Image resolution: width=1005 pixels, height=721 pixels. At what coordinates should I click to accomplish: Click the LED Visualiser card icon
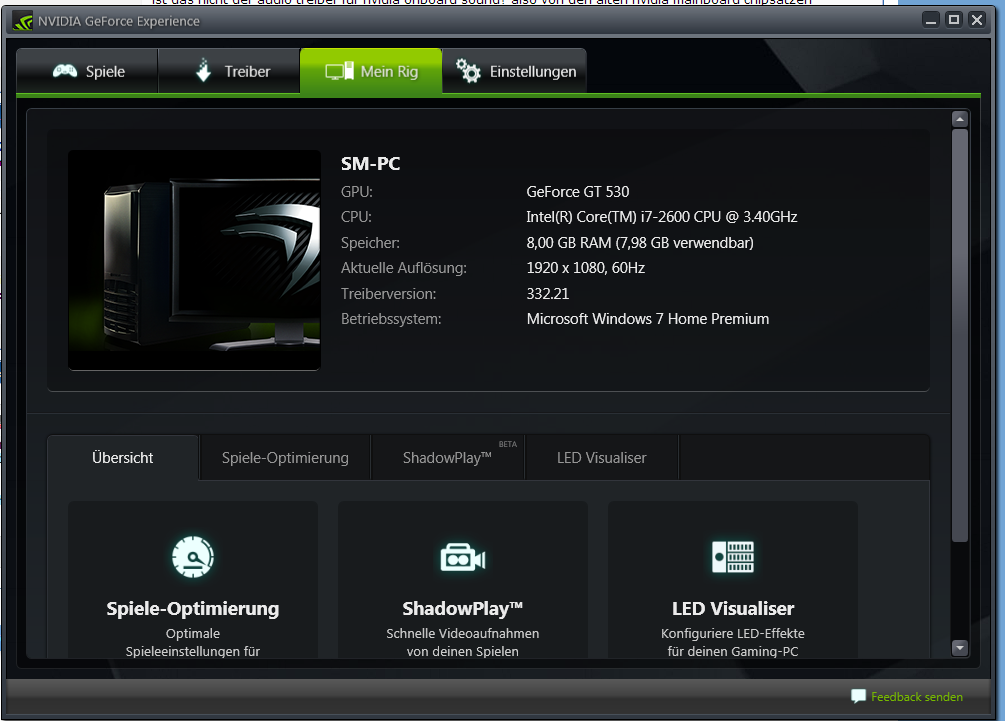tap(733, 557)
